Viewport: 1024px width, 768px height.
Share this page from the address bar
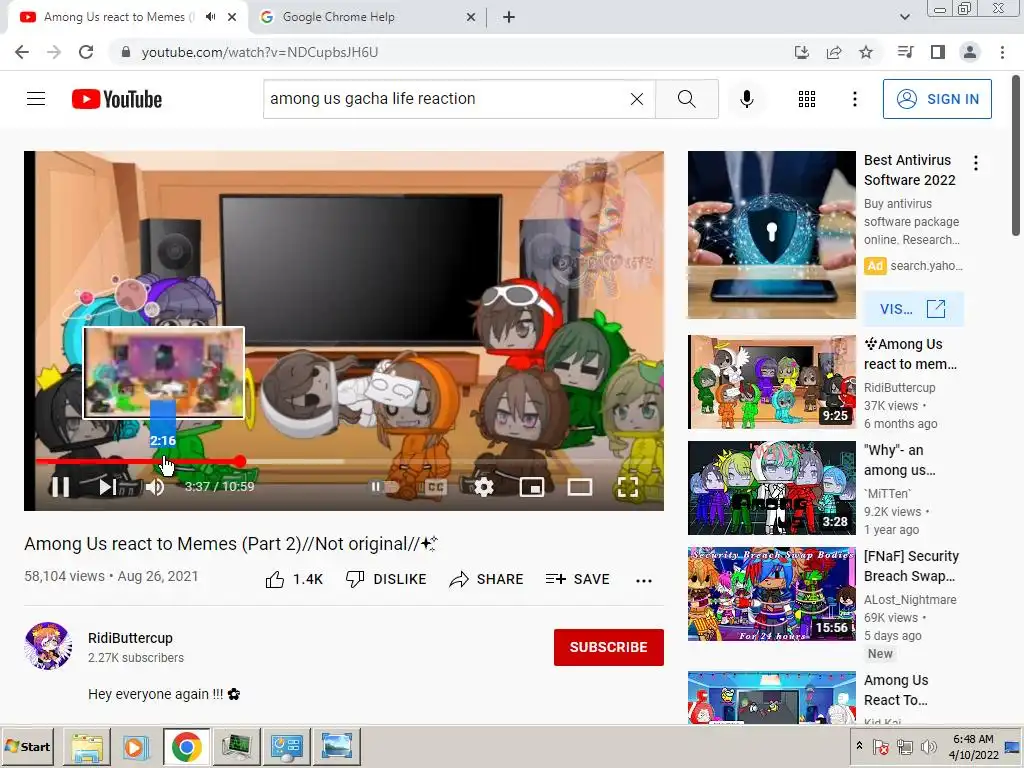(x=834, y=52)
